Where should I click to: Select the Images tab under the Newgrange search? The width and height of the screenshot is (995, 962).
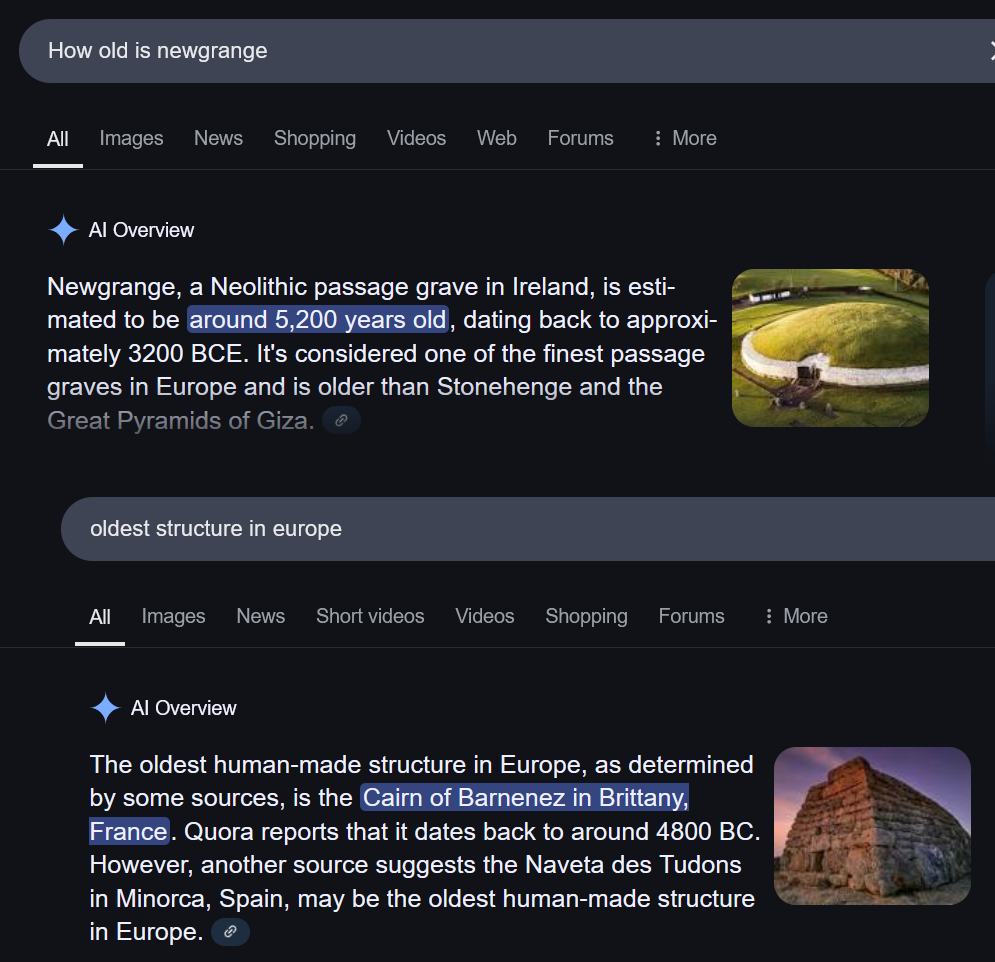[131, 138]
